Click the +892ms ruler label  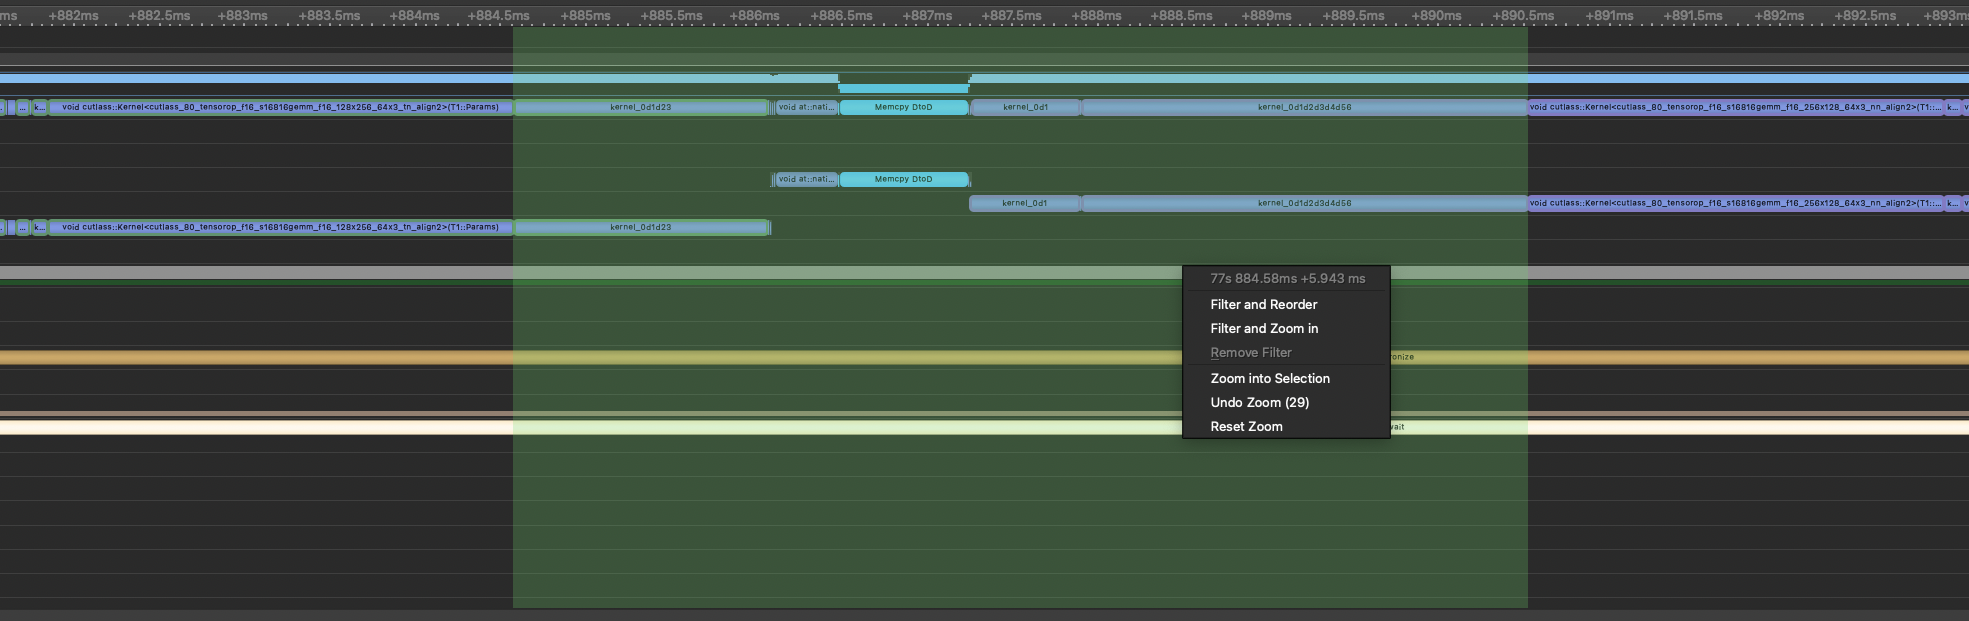(x=1779, y=16)
